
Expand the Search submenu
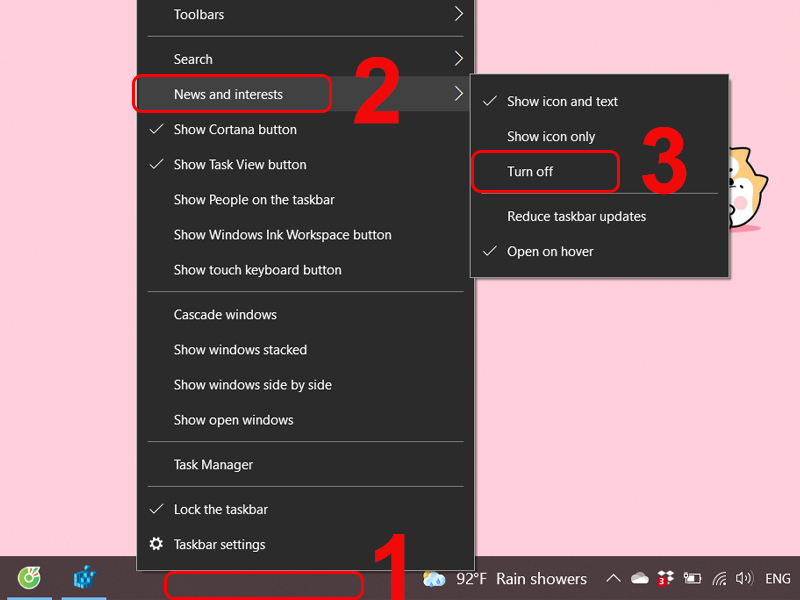coord(306,59)
